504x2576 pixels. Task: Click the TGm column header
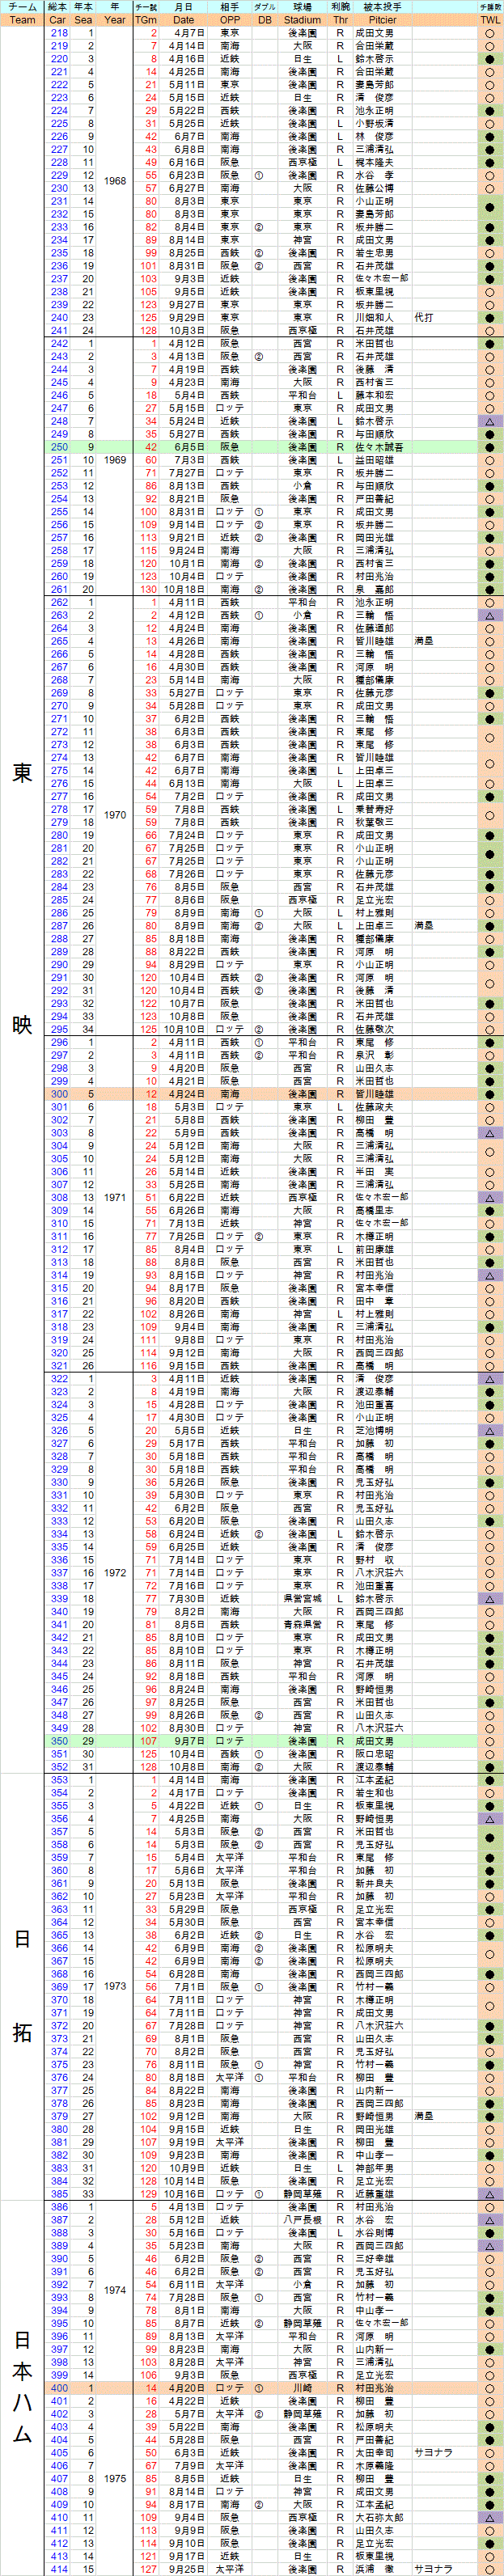pyautogui.click(x=146, y=19)
